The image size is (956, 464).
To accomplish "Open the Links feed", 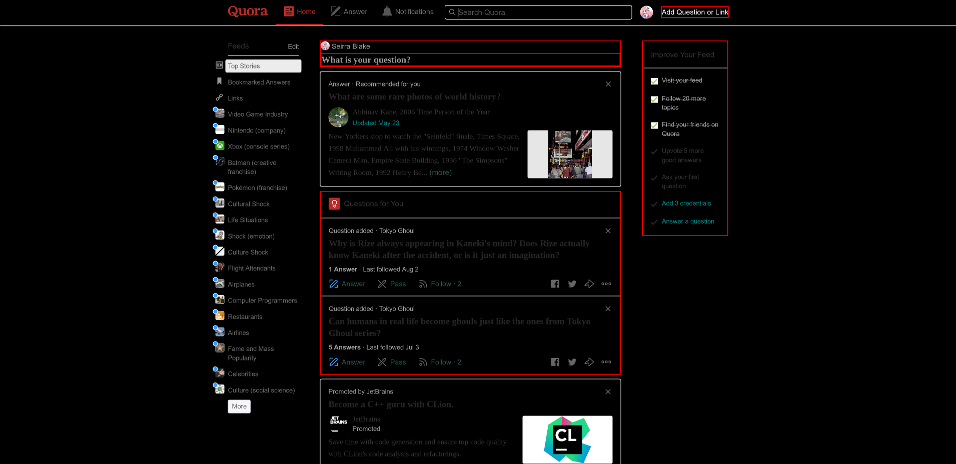I will (x=235, y=98).
